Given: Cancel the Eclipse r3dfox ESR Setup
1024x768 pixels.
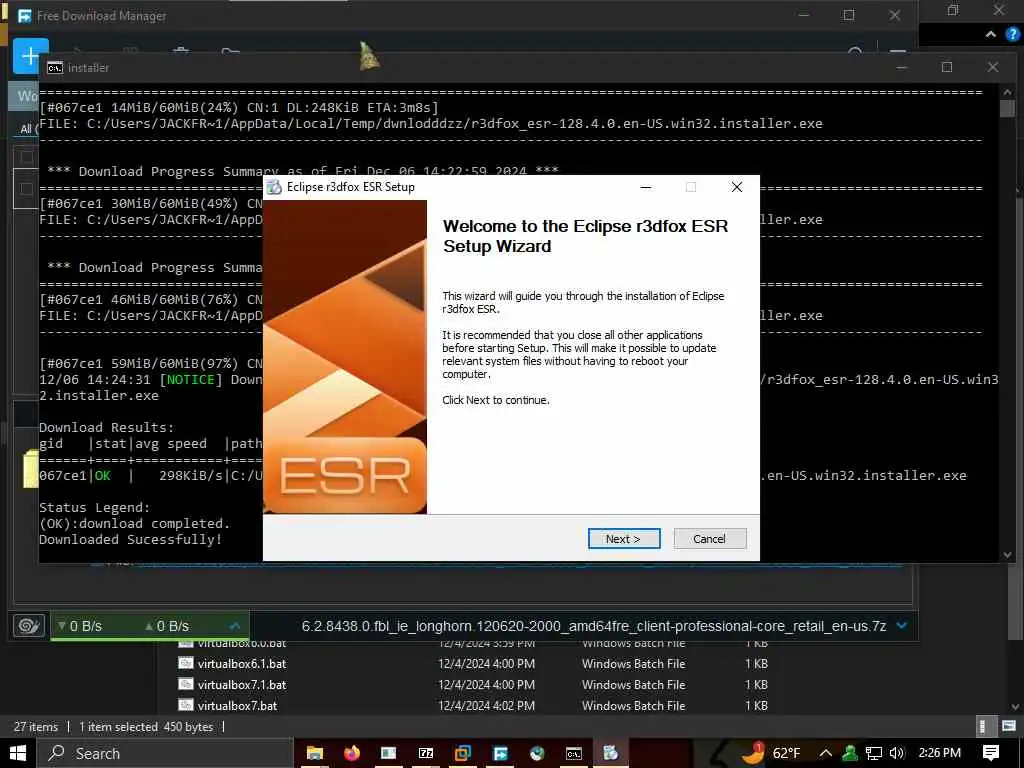Looking at the screenshot, I should coord(709,539).
